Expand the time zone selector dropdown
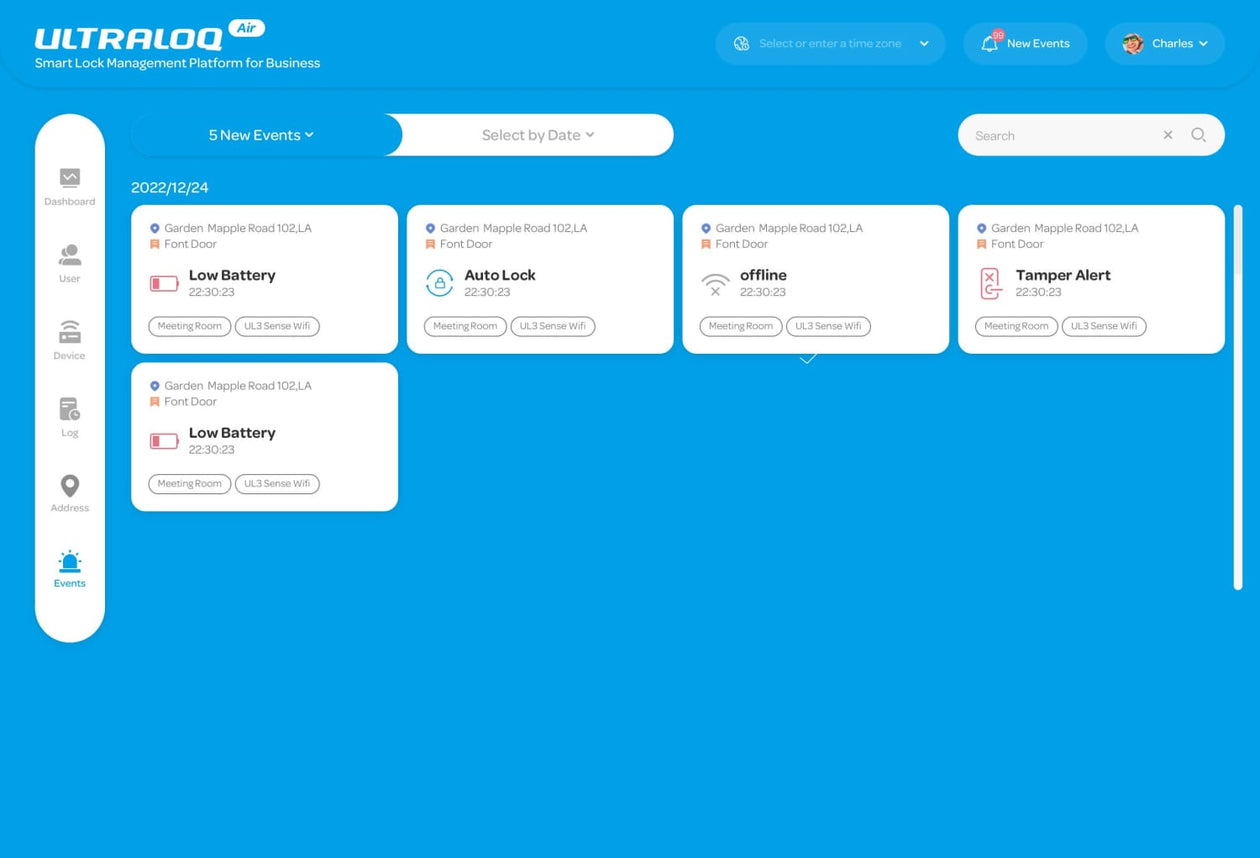This screenshot has height=858, width=1260. pyautogui.click(x=923, y=44)
